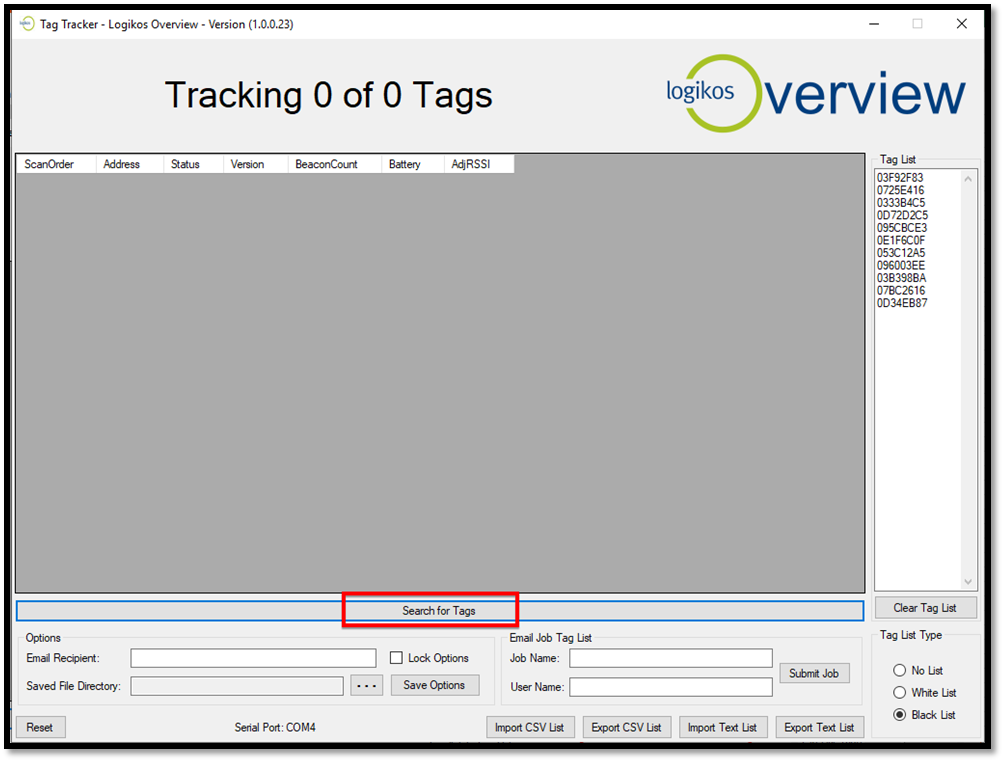The width and height of the screenshot is (1004, 762).
Task: Select the No List radio button
Action: click(900, 671)
